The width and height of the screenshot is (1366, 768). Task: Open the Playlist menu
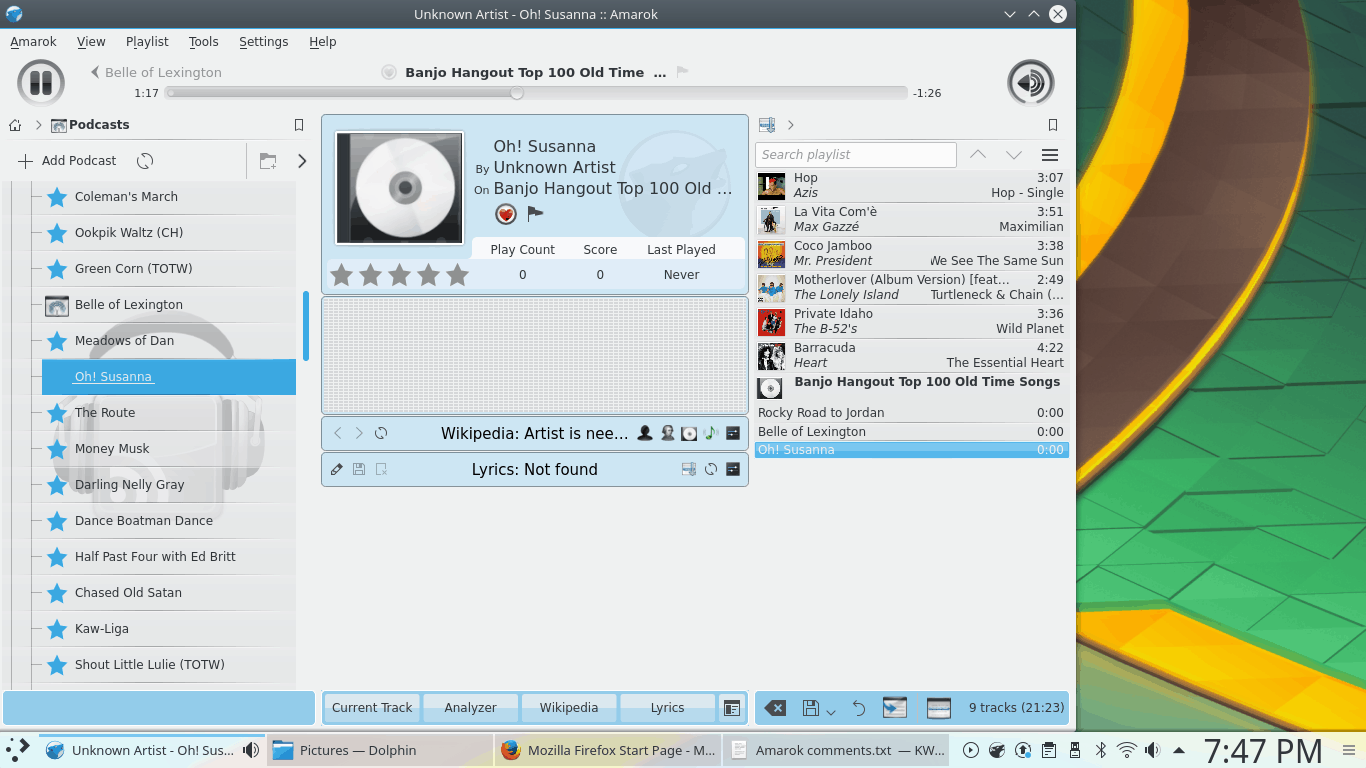pyautogui.click(x=147, y=42)
